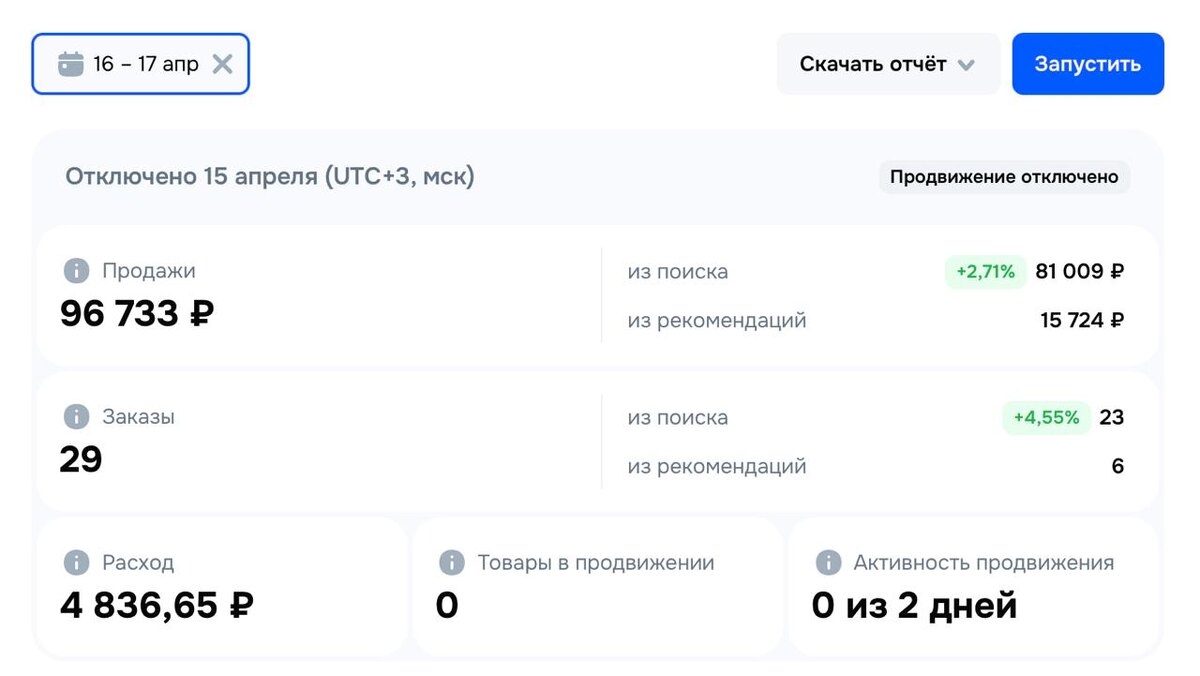
Task: Click the +4,55% orders growth badge
Action: [1046, 417]
